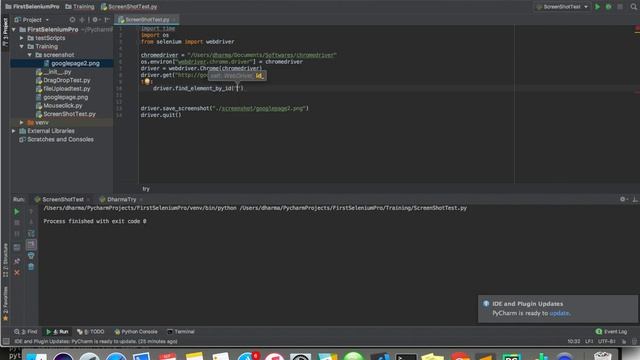This screenshot has height=360, width=640.
Task: Collapse the Training folder
Action: coord(22,47)
